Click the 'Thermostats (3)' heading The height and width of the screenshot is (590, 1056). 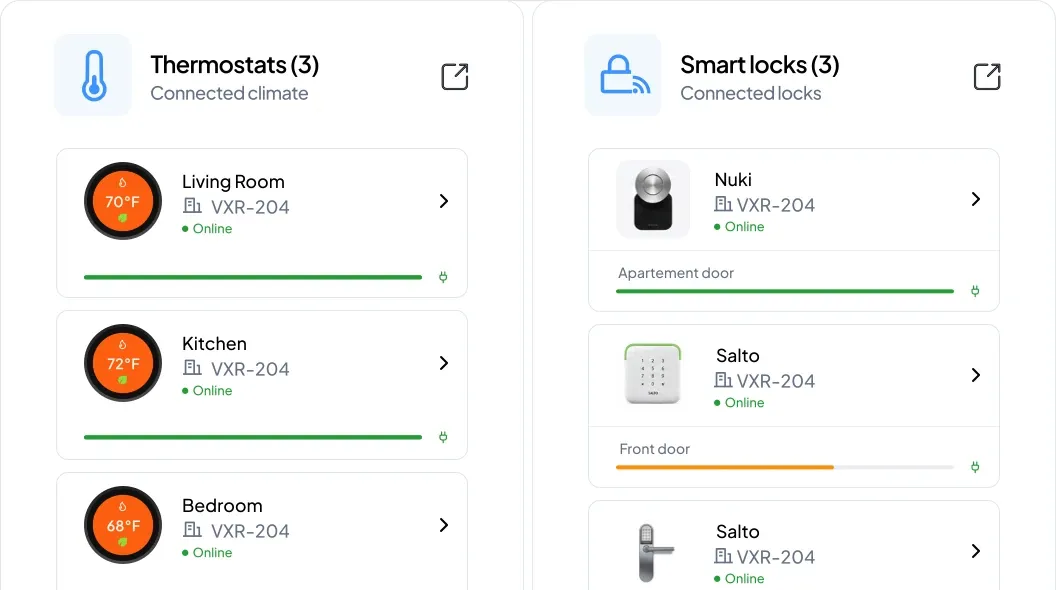pos(234,65)
